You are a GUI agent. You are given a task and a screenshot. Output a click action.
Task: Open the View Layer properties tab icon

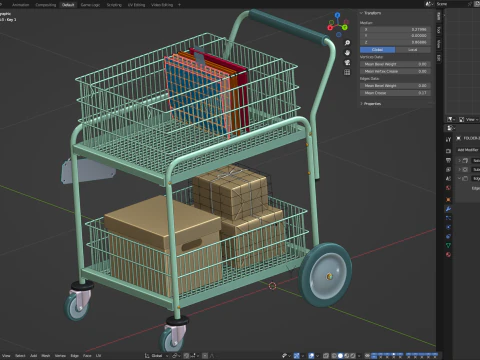(x=448, y=169)
